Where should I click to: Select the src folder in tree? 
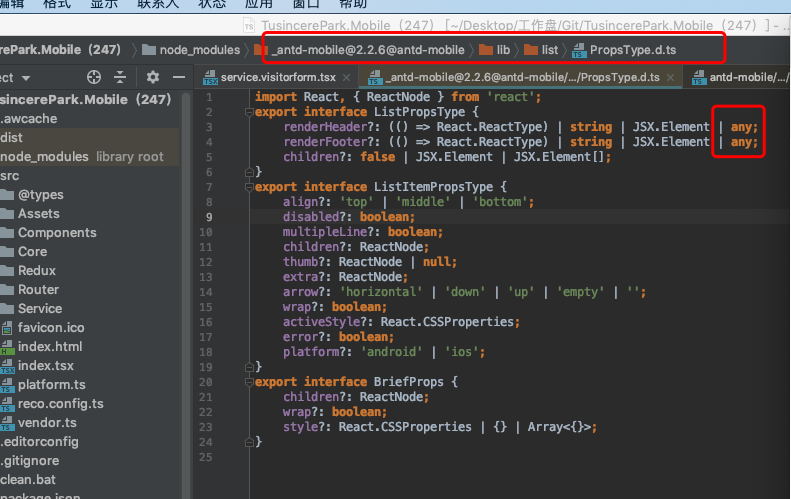coord(10,176)
